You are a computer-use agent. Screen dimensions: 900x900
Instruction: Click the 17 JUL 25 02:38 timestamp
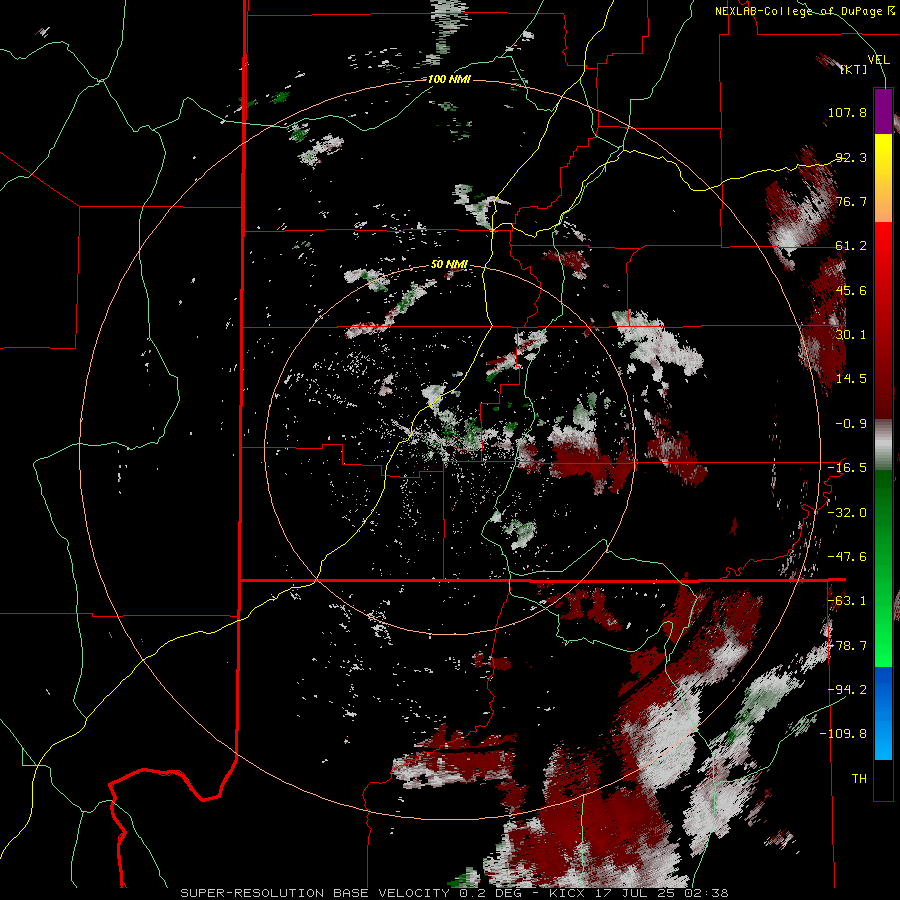coord(658,893)
